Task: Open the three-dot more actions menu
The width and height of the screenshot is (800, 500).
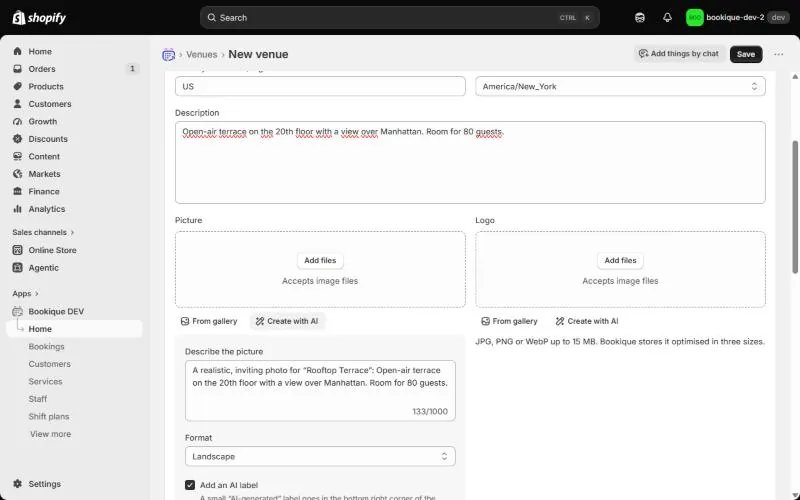Action: (x=779, y=54)
